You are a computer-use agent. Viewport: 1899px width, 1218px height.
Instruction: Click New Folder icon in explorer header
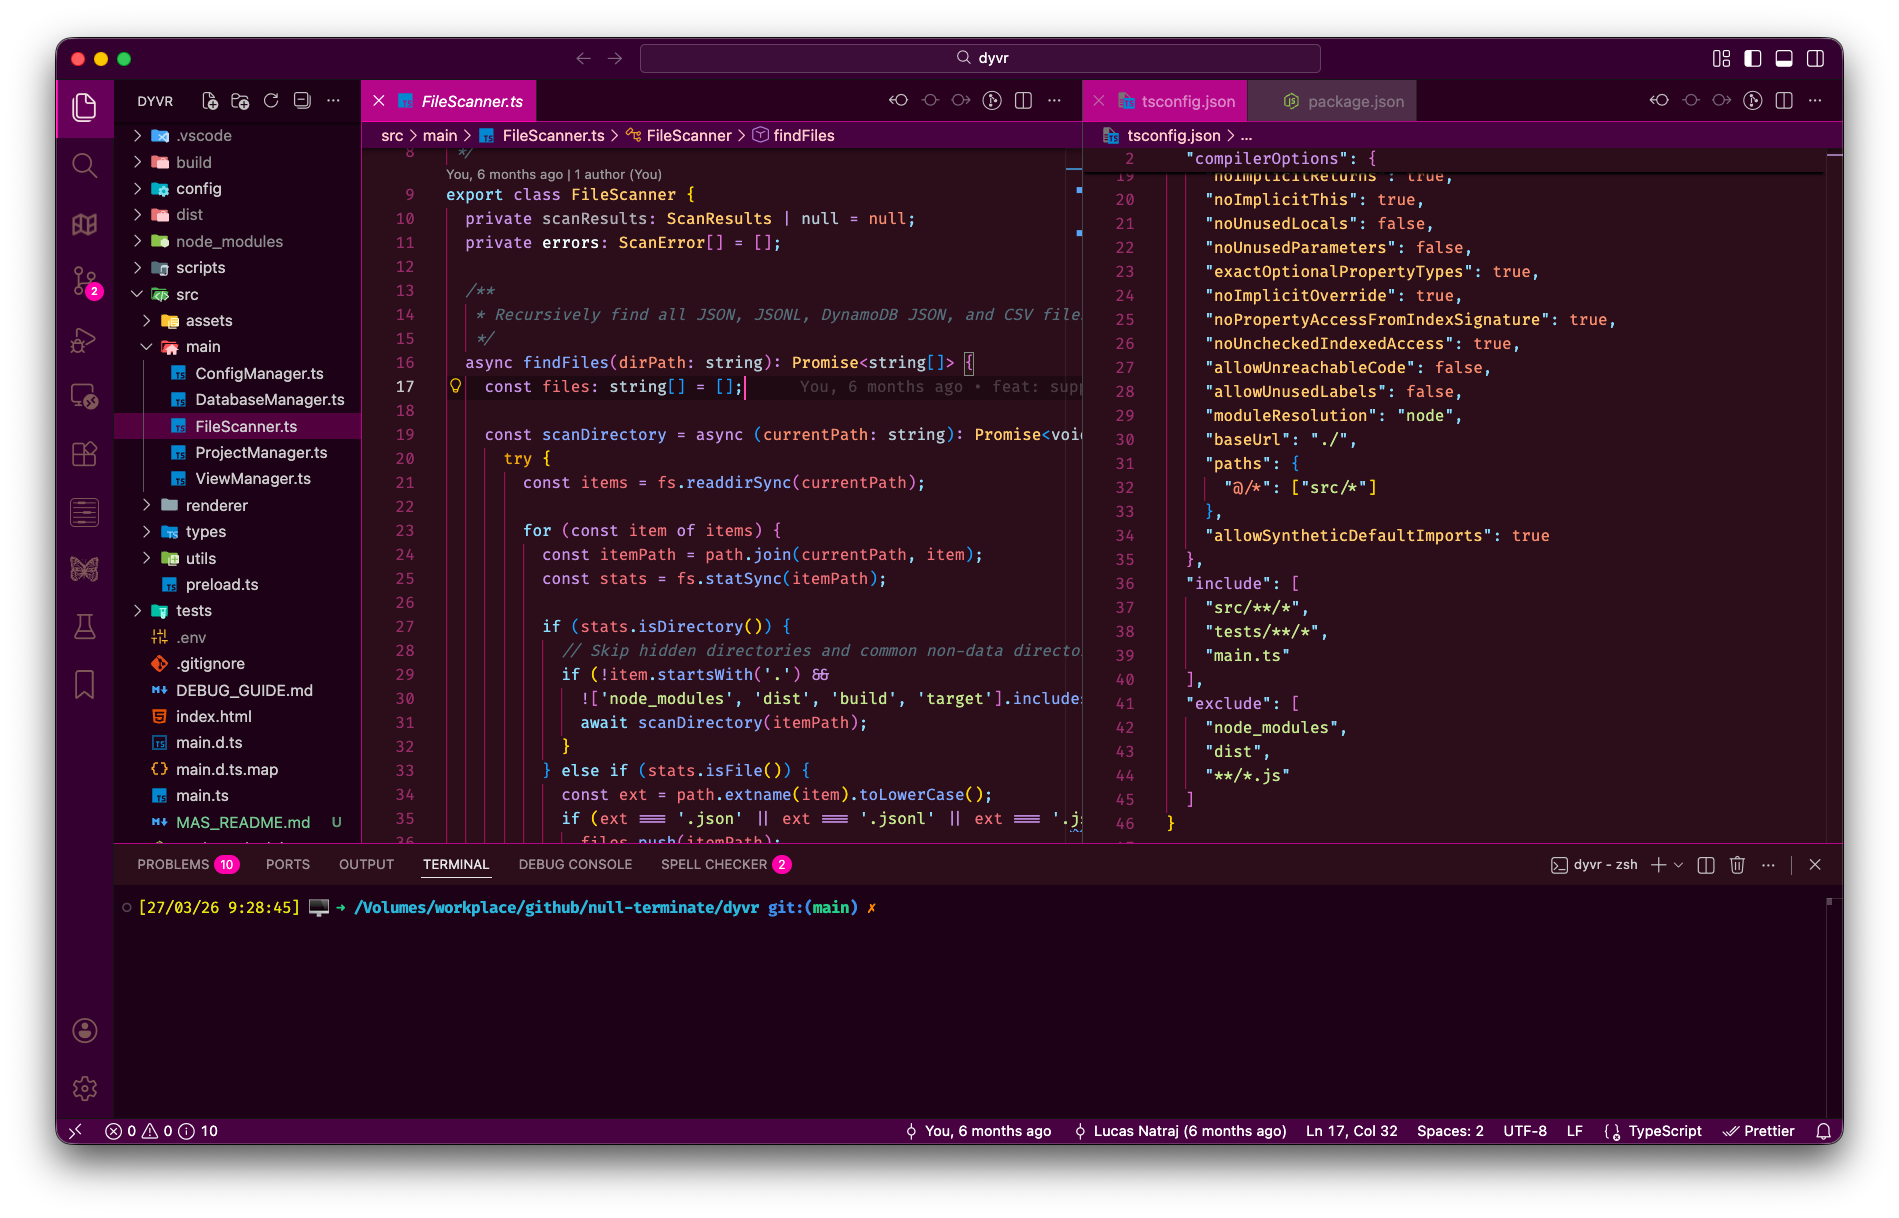pos(240,101)
